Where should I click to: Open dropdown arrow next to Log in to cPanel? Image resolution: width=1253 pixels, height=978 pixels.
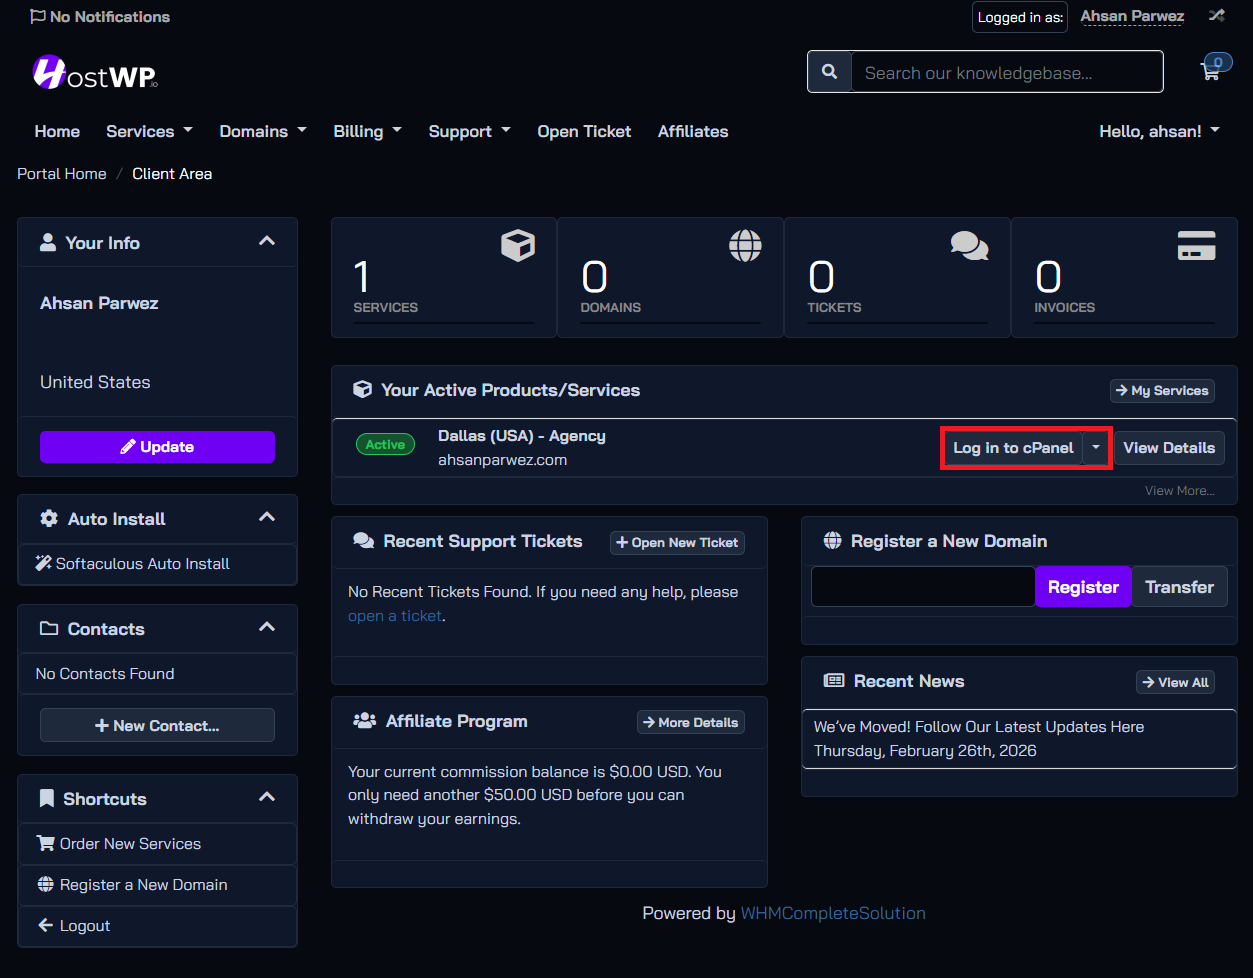click(1096, 448)
